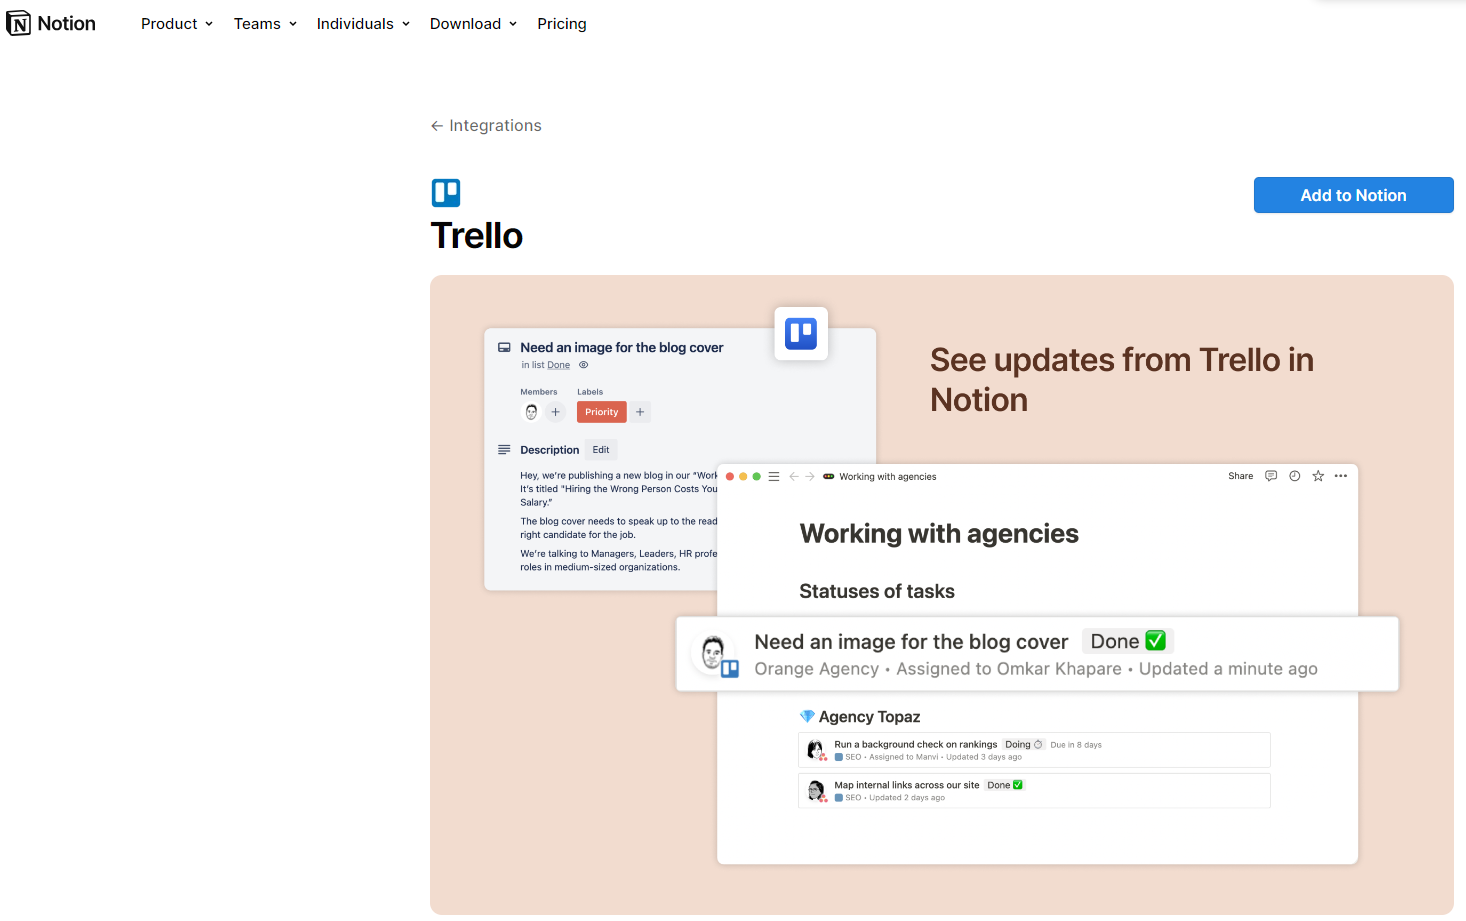Click avatar on background check task row
This screenshot has height=921, width=1466.
click(x=816, y=750)
